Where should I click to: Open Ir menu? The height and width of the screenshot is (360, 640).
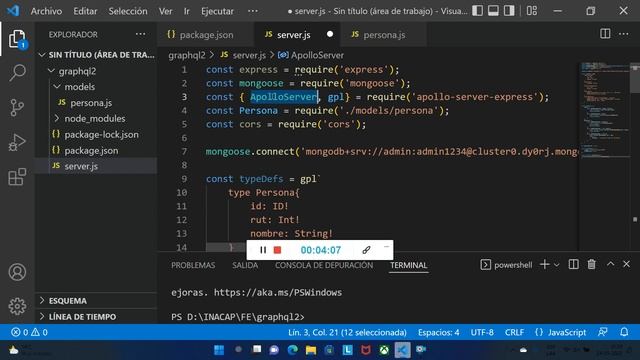coord(187,11)
